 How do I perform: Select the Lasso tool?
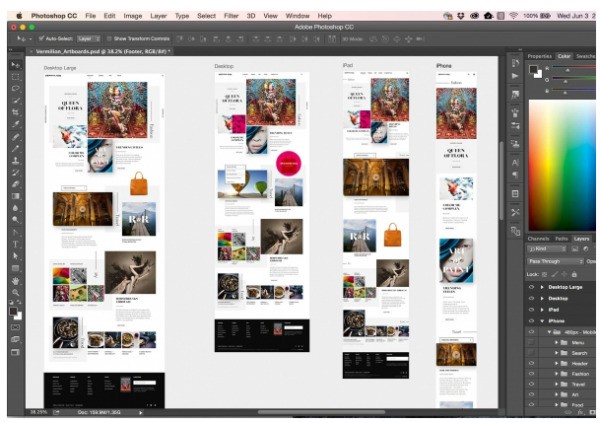click(15, 89)
